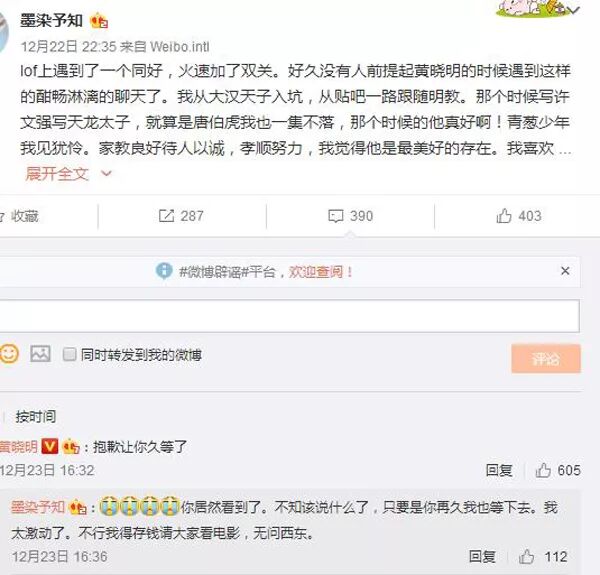Open the post options chevron menu
The width and height of the screenshot is (600, 575).
pyautogui.click(x=574, y=10)
